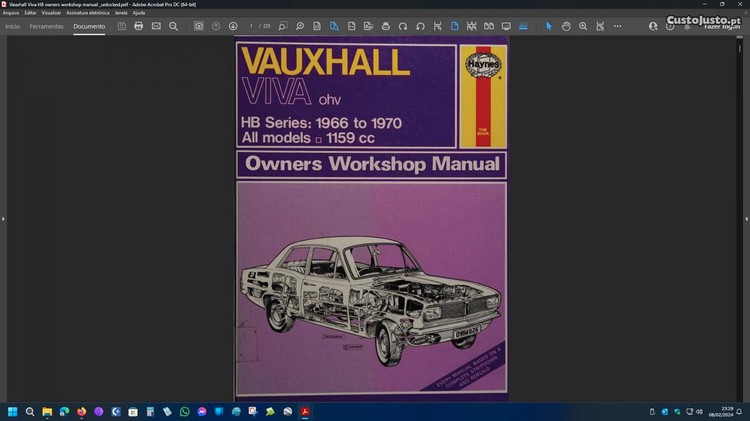The image size is (750, 421).
Task: Go to the next page arrow
Action: [x=233, y=26]
